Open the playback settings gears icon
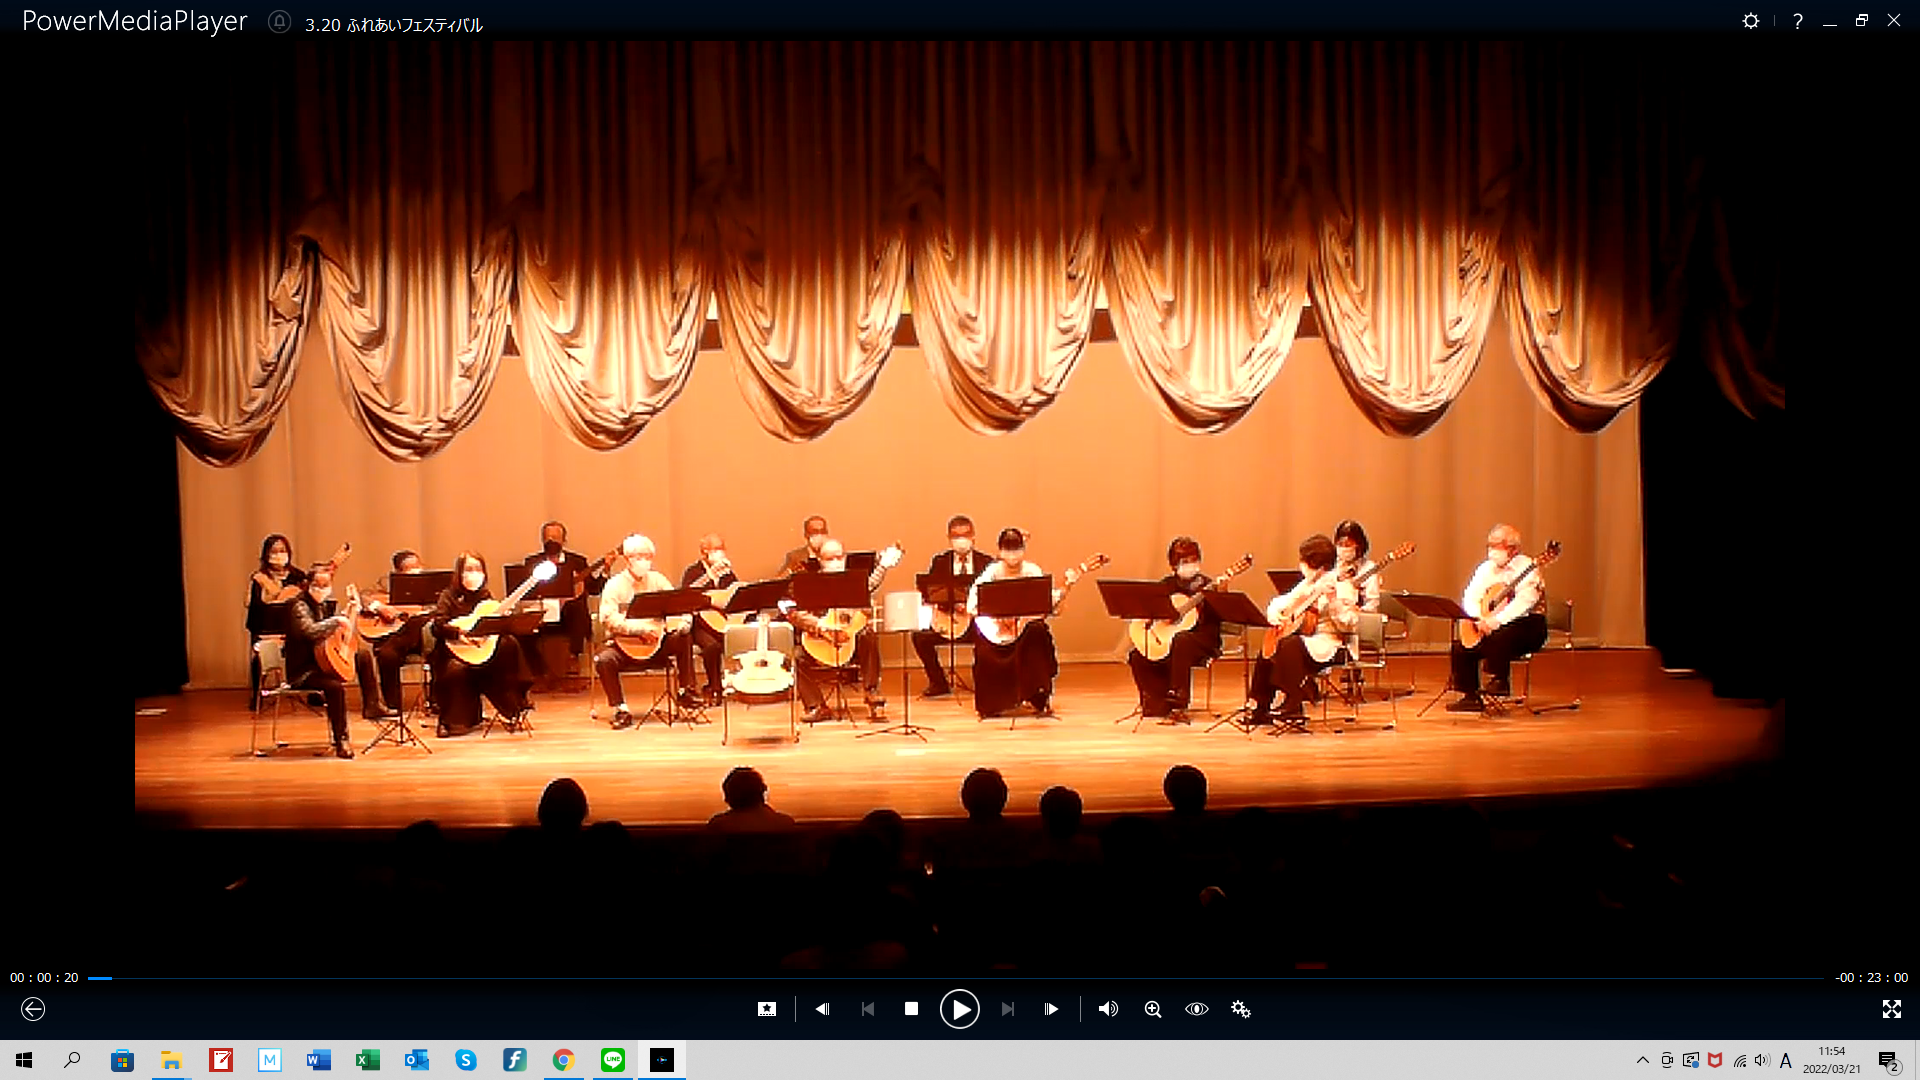1920x1080 pixels. click(x=1241, y=1009)
